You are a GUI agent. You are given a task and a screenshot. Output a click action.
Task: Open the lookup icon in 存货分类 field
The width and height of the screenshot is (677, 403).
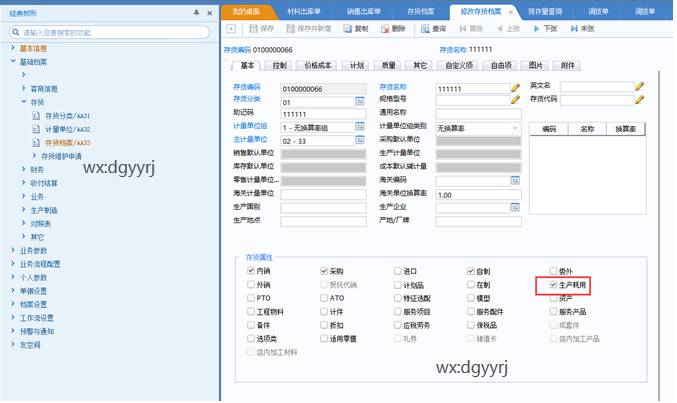(359, 102)
